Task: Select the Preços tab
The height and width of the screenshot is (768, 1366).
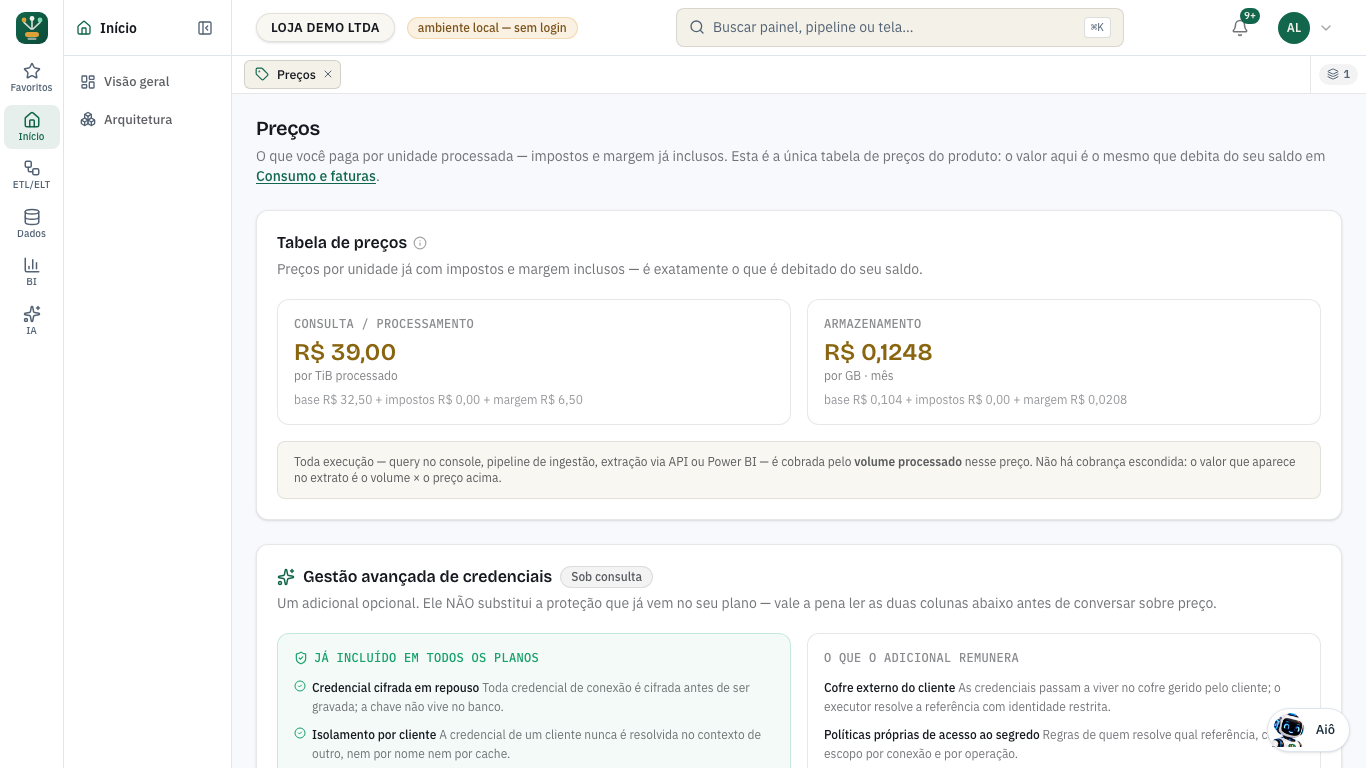Action: click(x=292, y=74)
